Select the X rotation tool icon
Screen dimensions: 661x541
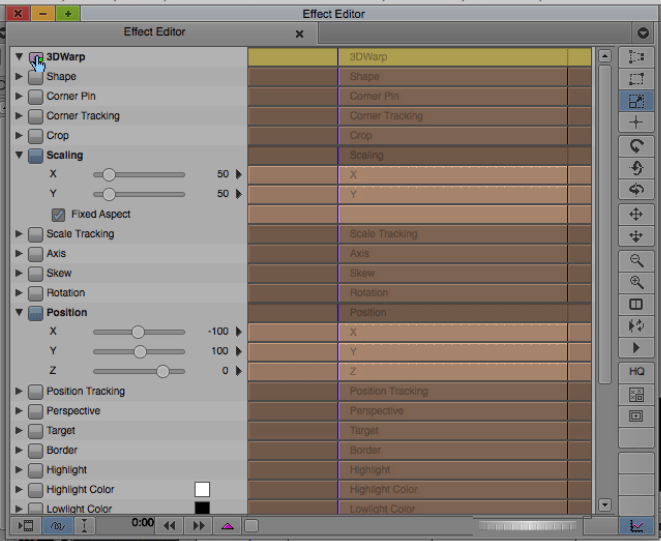[x=636, y=190]
